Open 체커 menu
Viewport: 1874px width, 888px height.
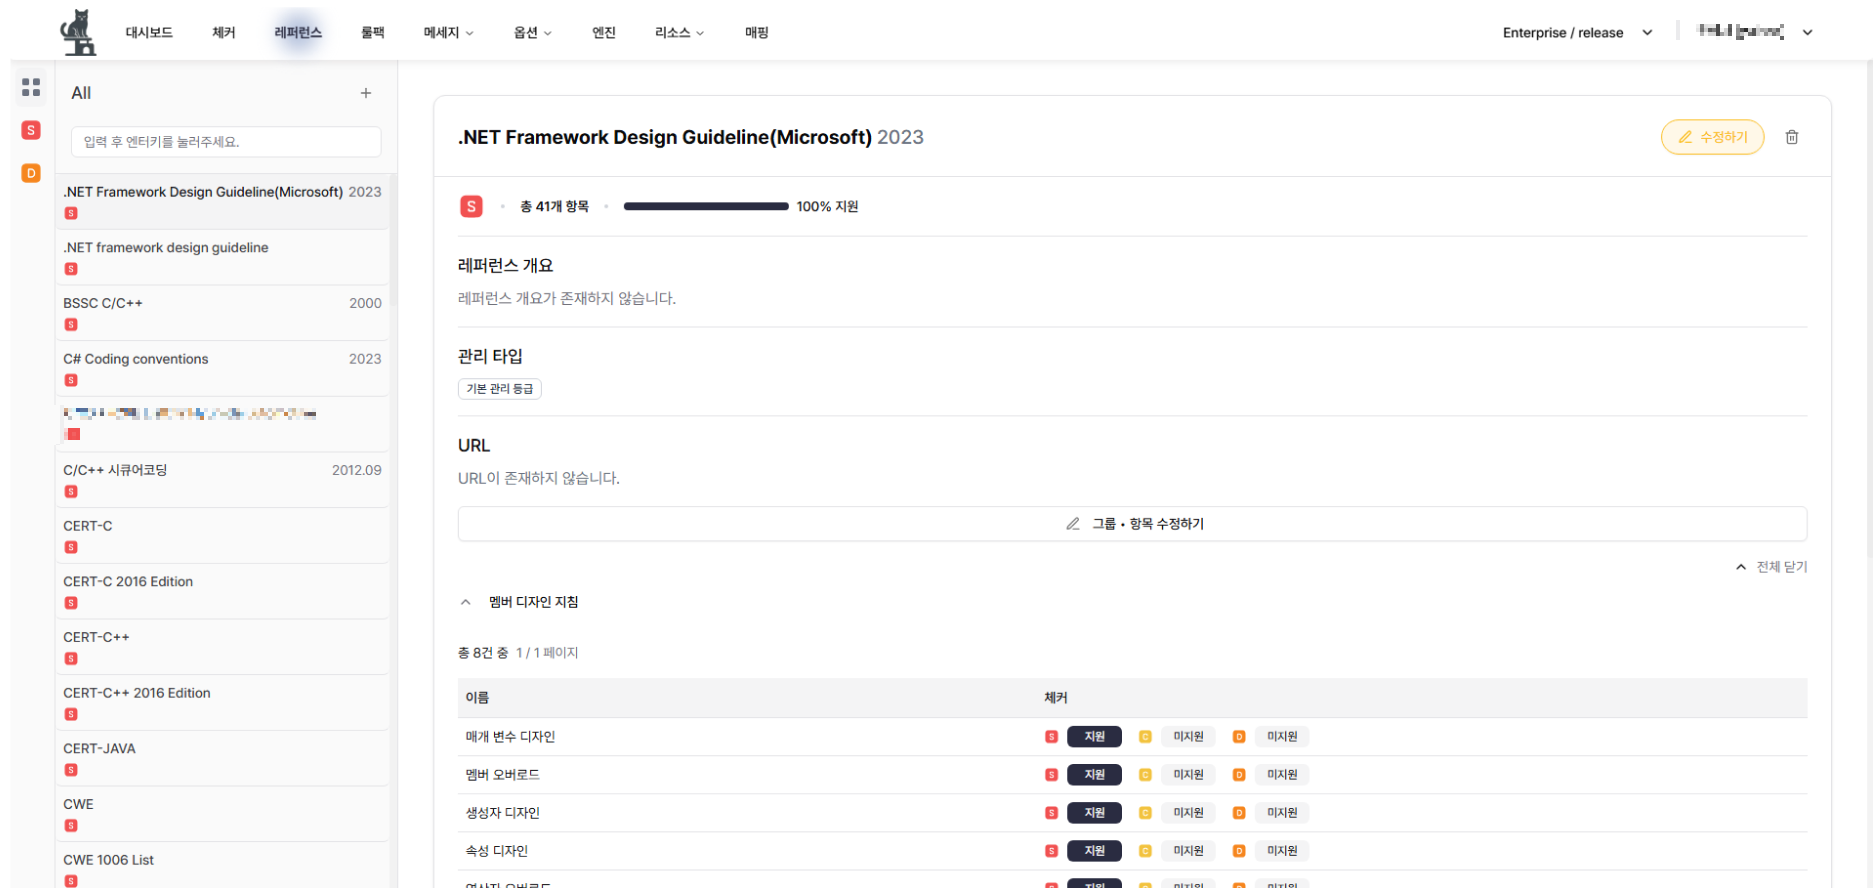tap(224, 33)
